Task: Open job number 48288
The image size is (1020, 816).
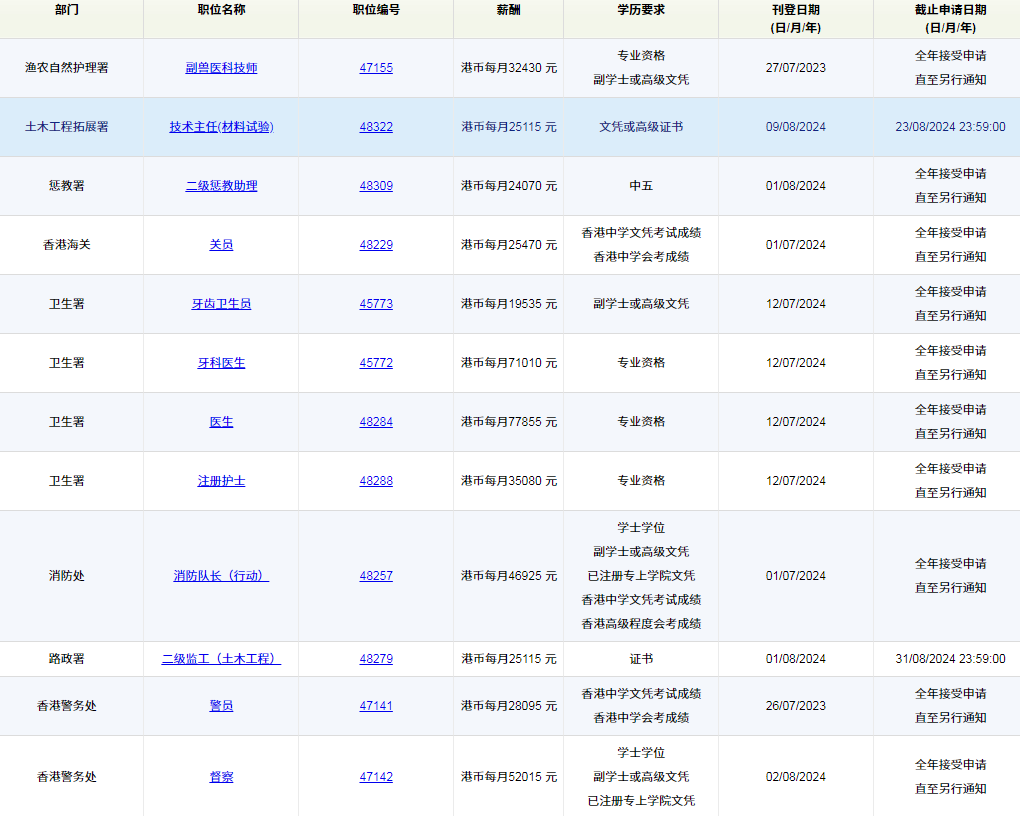Action: (376, 481)
